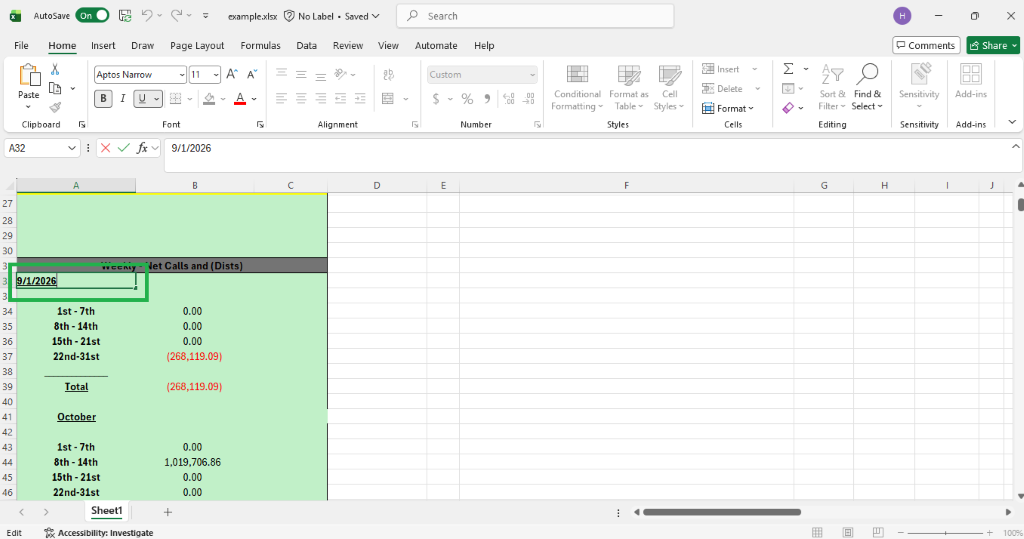Select cell with 1,019,706.86

pyautogui.click(x=194, y=462)
